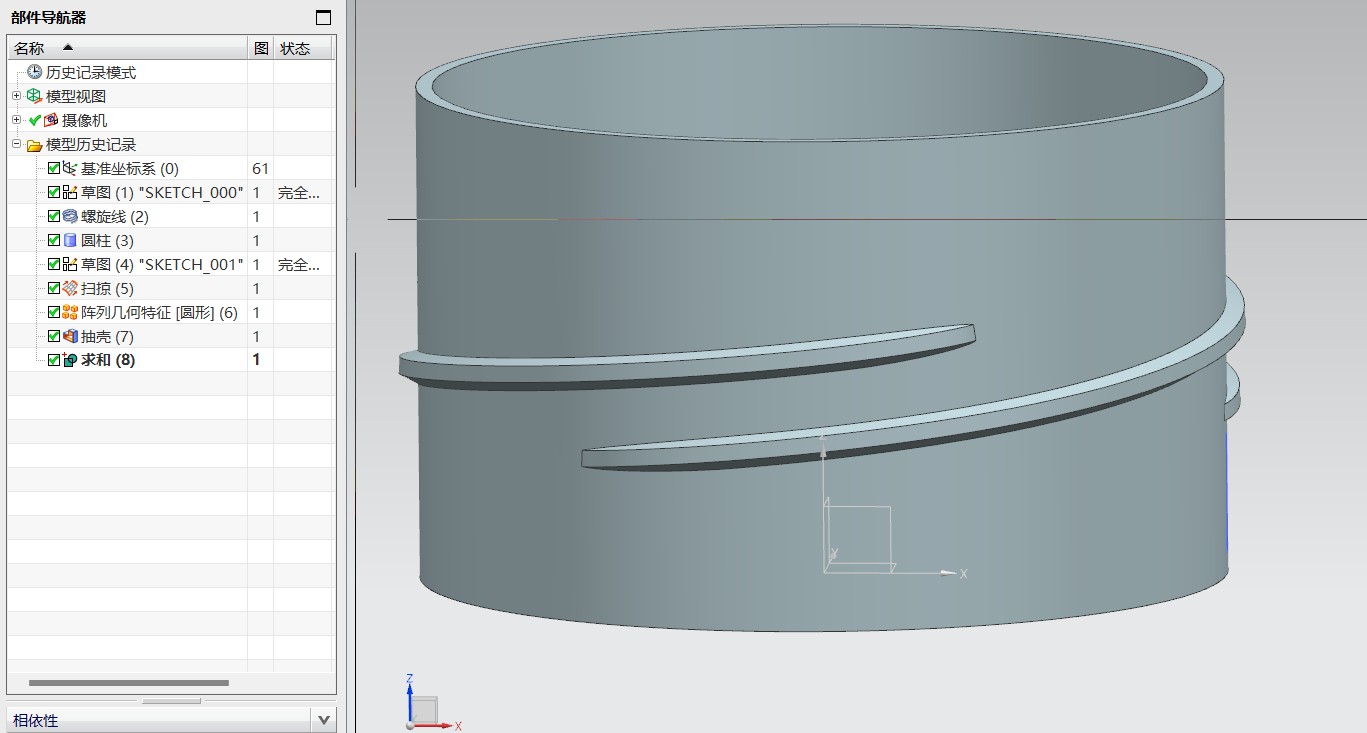The image size is (1367, 733).
Task: Click the 扫掠 (5) sweep icon
Action: point(70,288)
